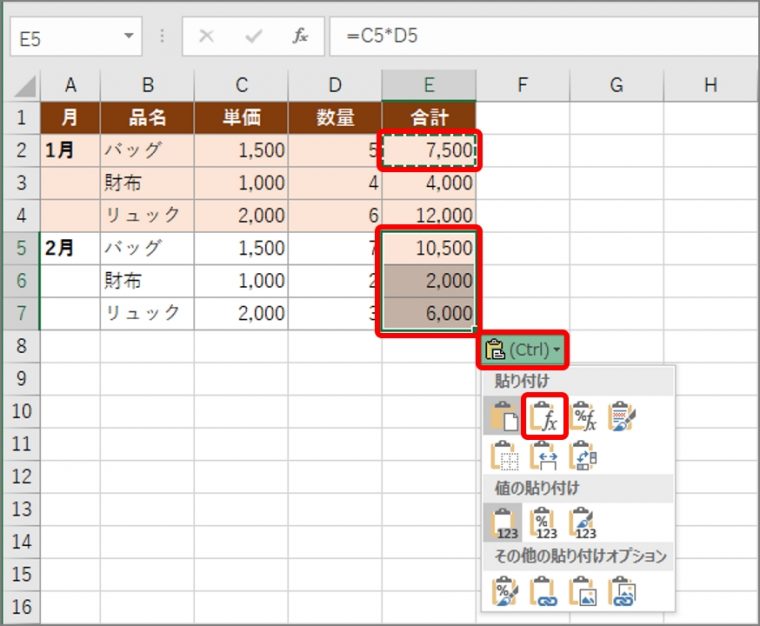Click the Name Box showing E5
Image resolution: width=760 pixels, height=626 pixels.
click(x=76, y=36)
